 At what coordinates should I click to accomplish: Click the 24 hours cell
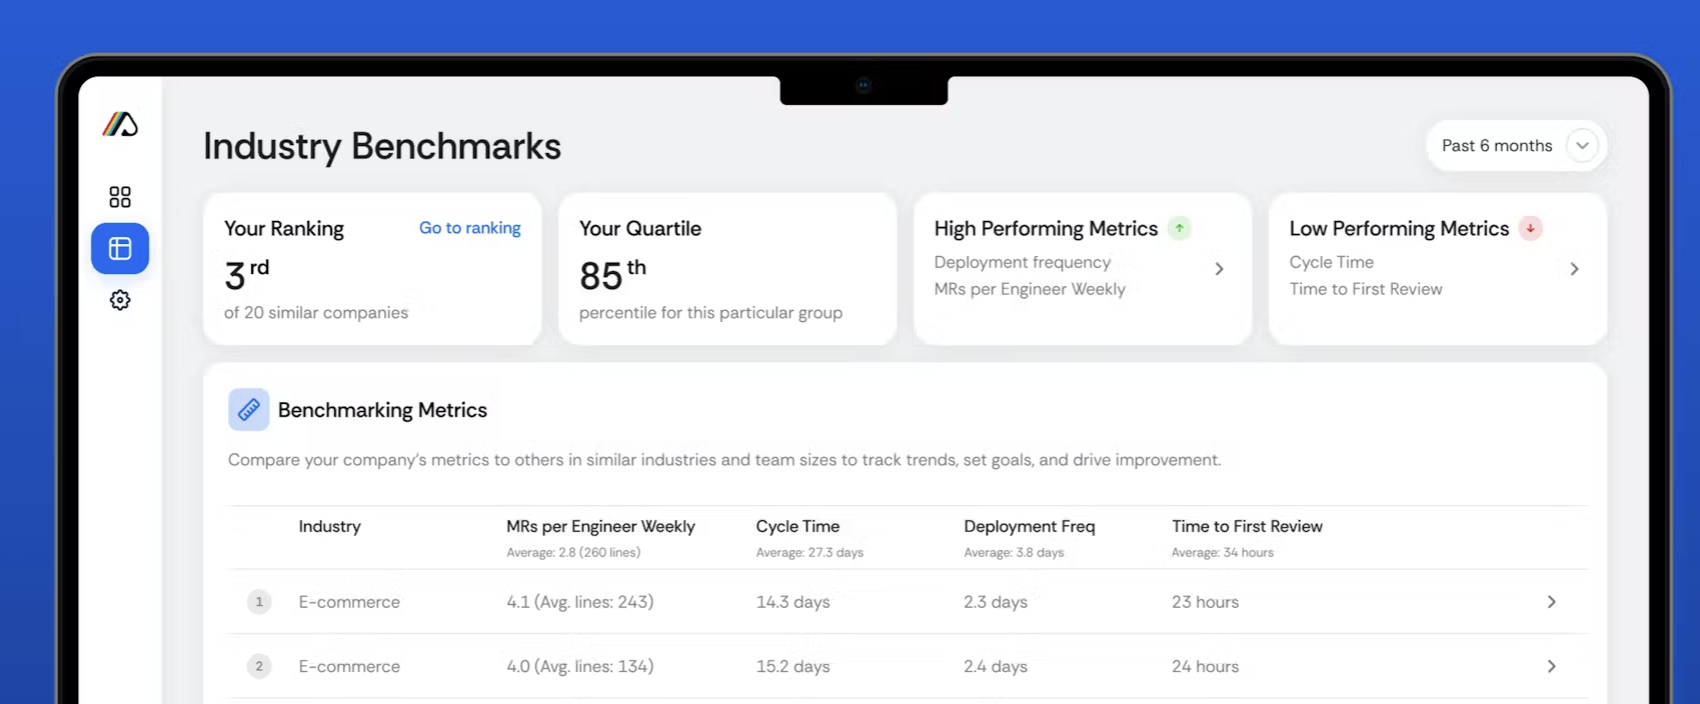pyautogui.click(x=1205, y=666)
